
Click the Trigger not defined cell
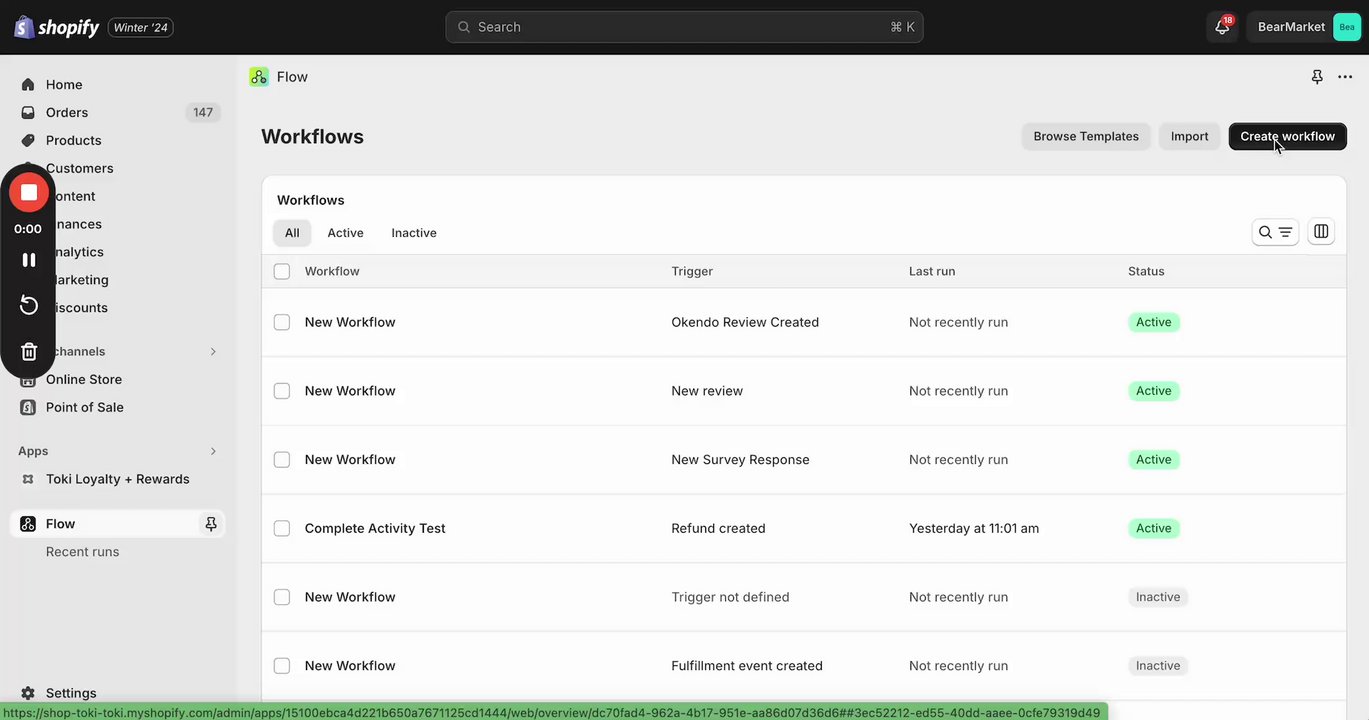730,597
